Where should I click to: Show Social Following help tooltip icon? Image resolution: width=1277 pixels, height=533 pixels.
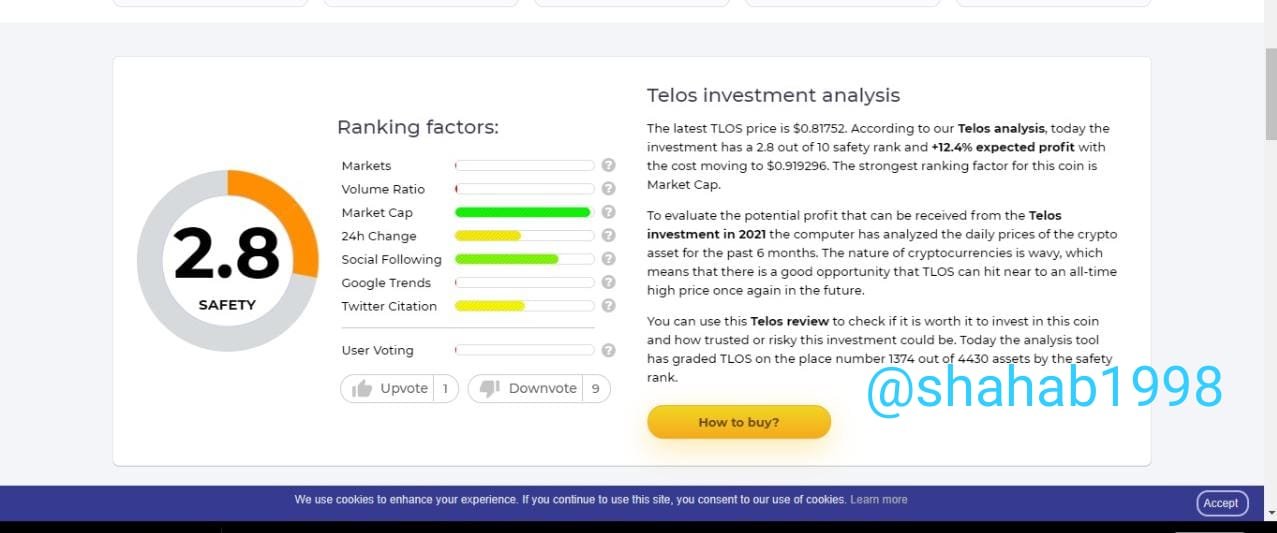click(x=608, y=259)
